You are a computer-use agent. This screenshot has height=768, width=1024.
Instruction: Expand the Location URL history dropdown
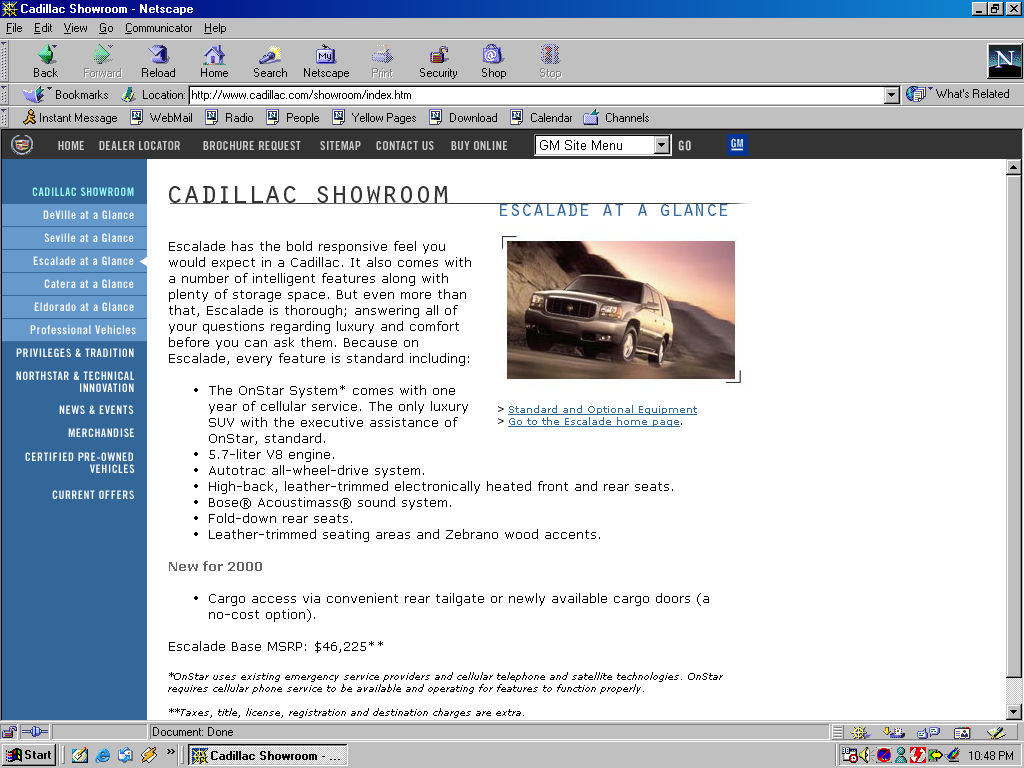click(x=891, y=95)
